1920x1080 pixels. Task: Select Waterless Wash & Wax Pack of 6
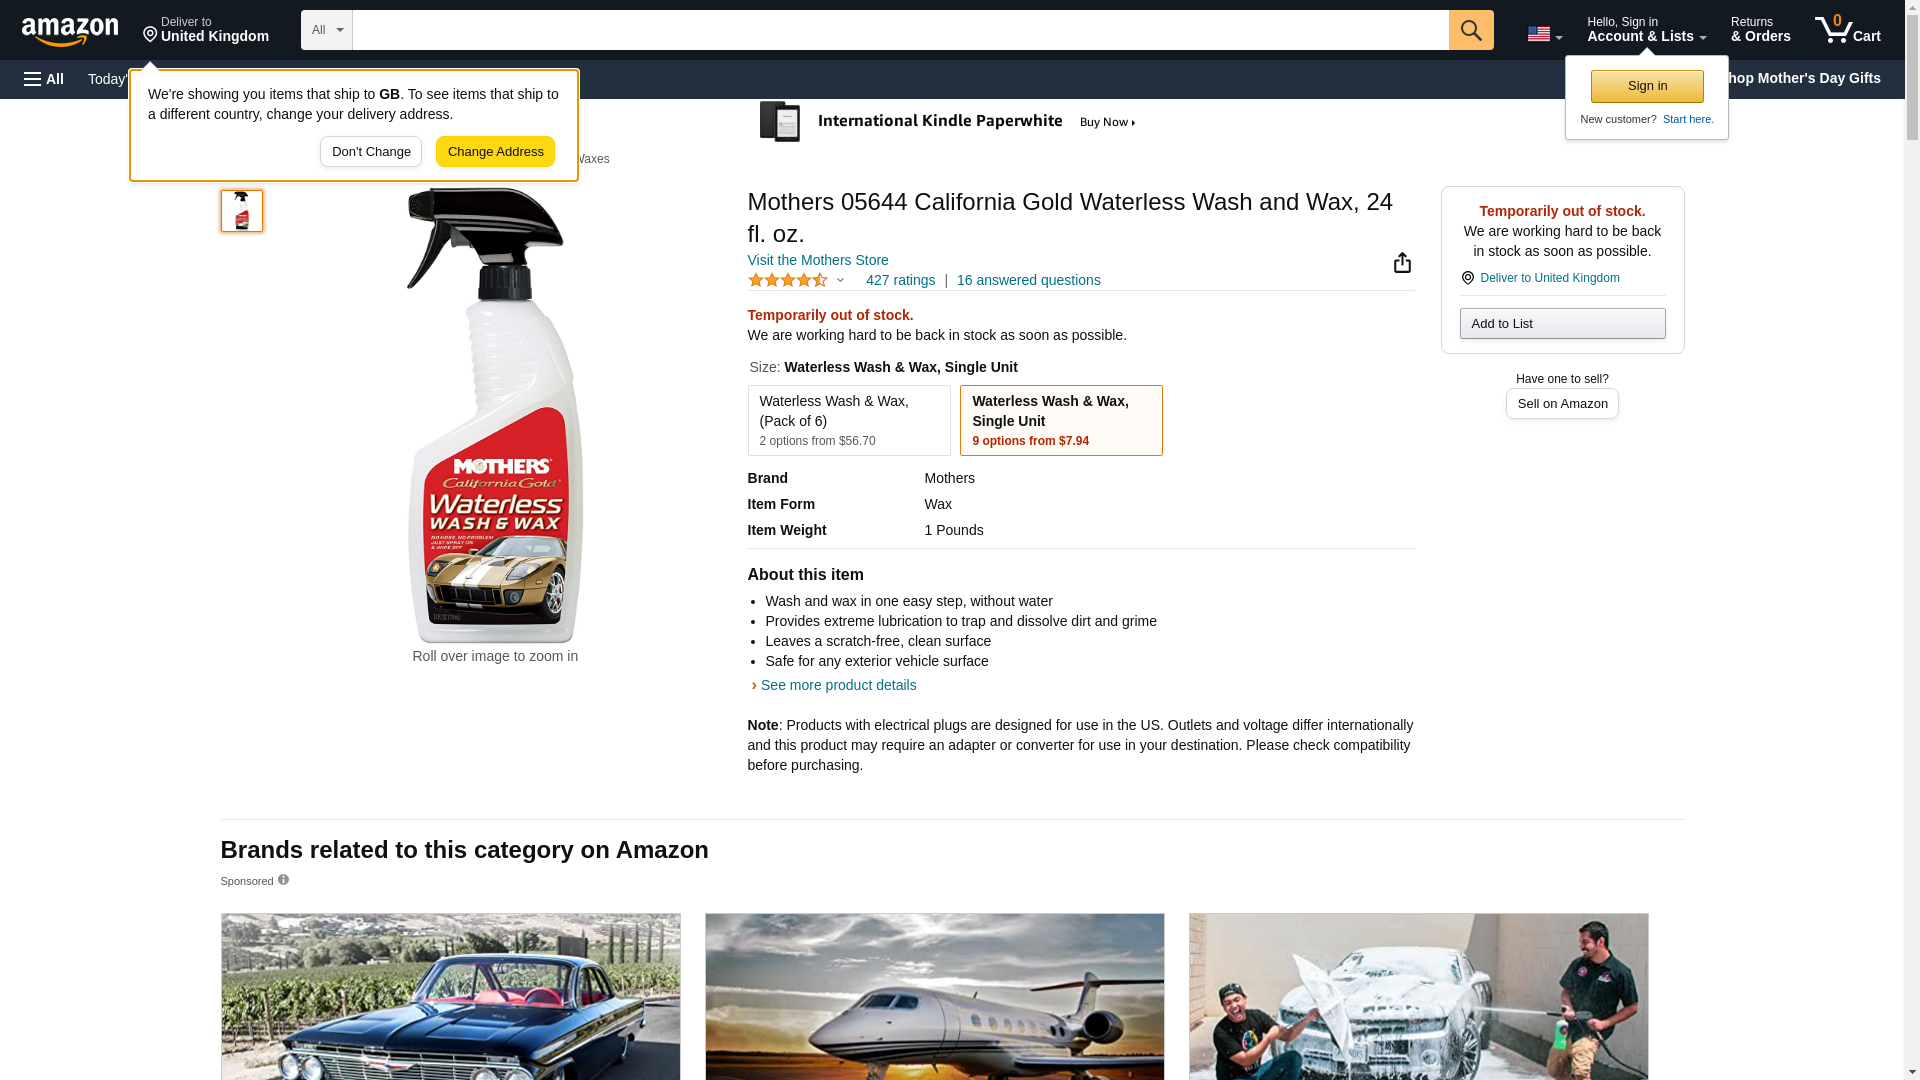pos(848,420)
